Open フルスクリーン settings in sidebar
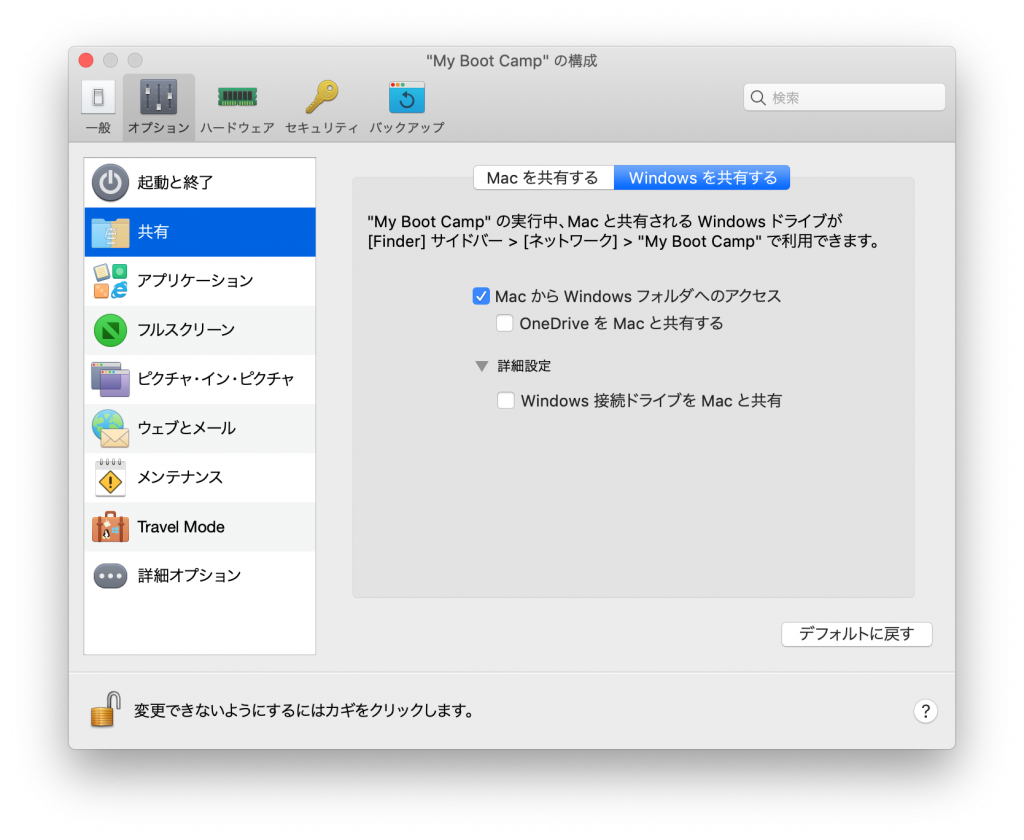This screenshot has height=840, width=1024. point(200,330)
